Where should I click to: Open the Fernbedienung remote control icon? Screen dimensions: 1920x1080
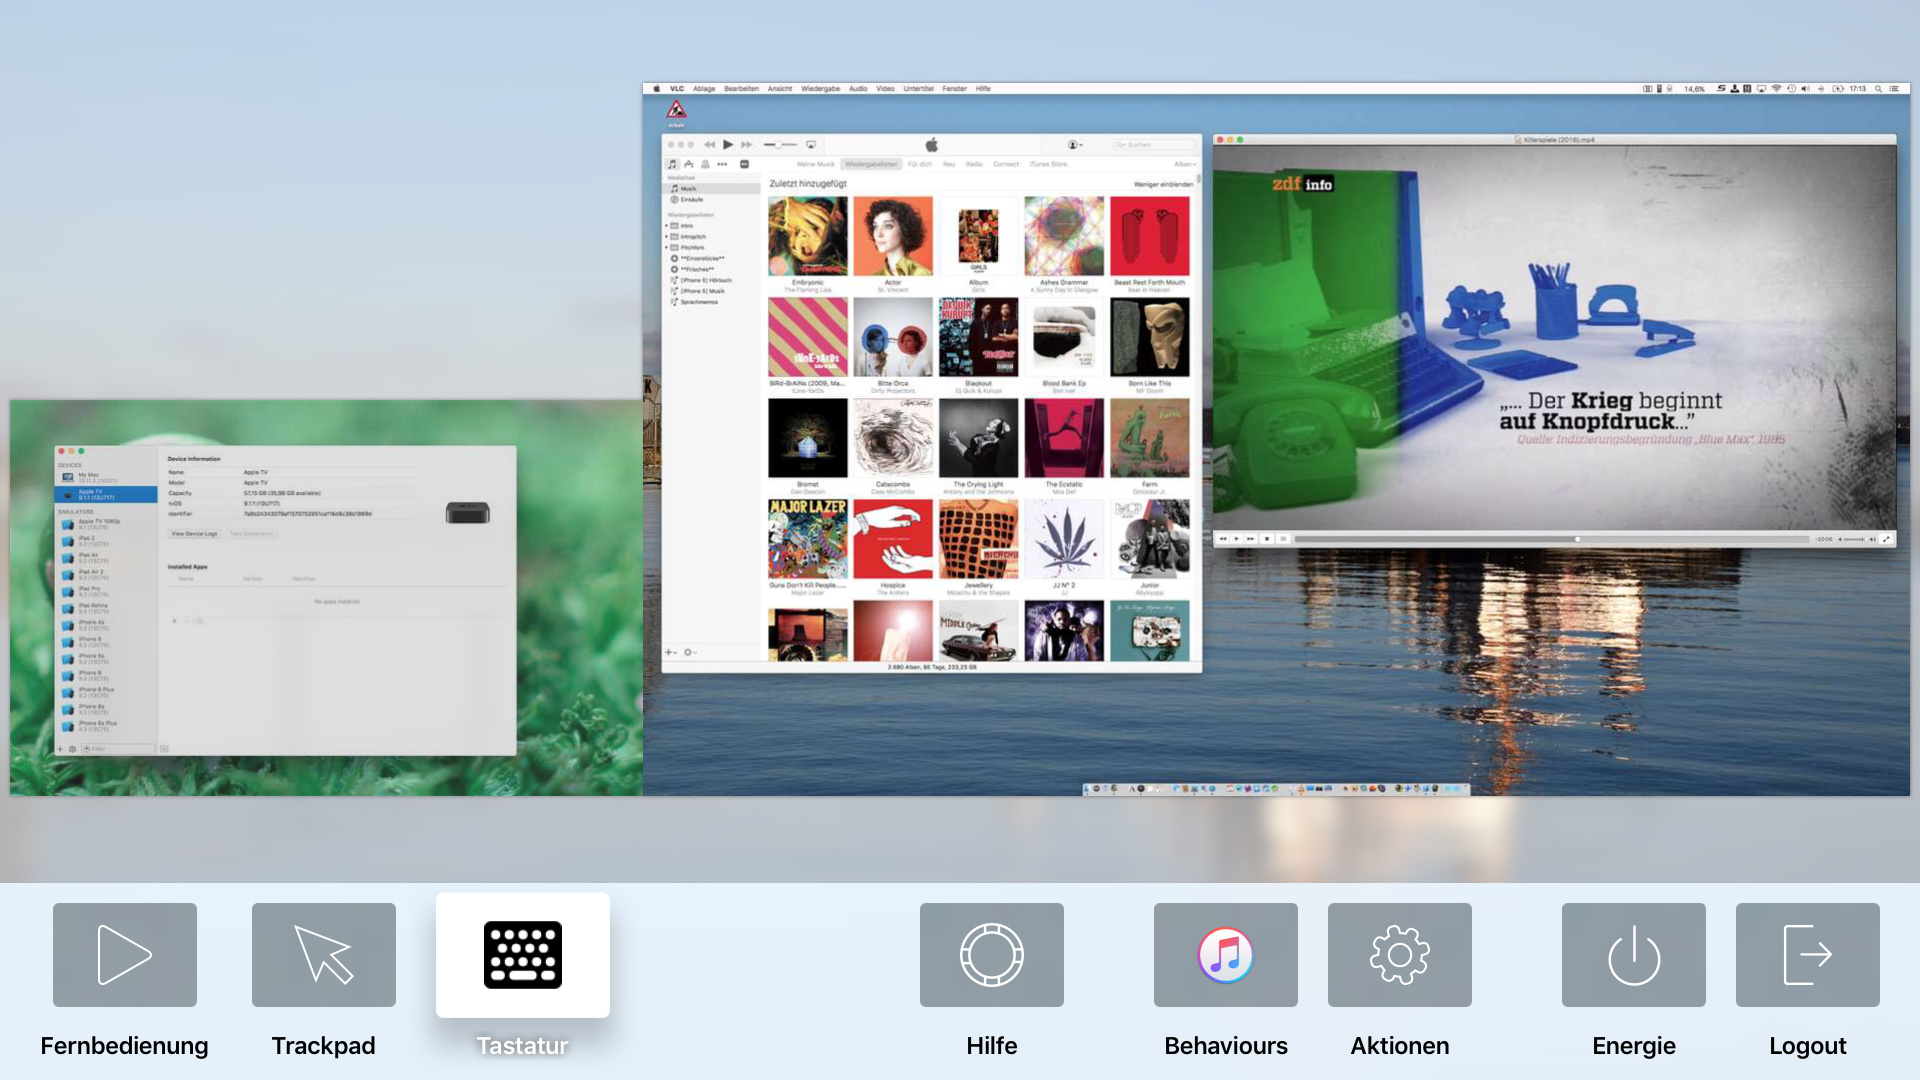click(x=125, y=955)
